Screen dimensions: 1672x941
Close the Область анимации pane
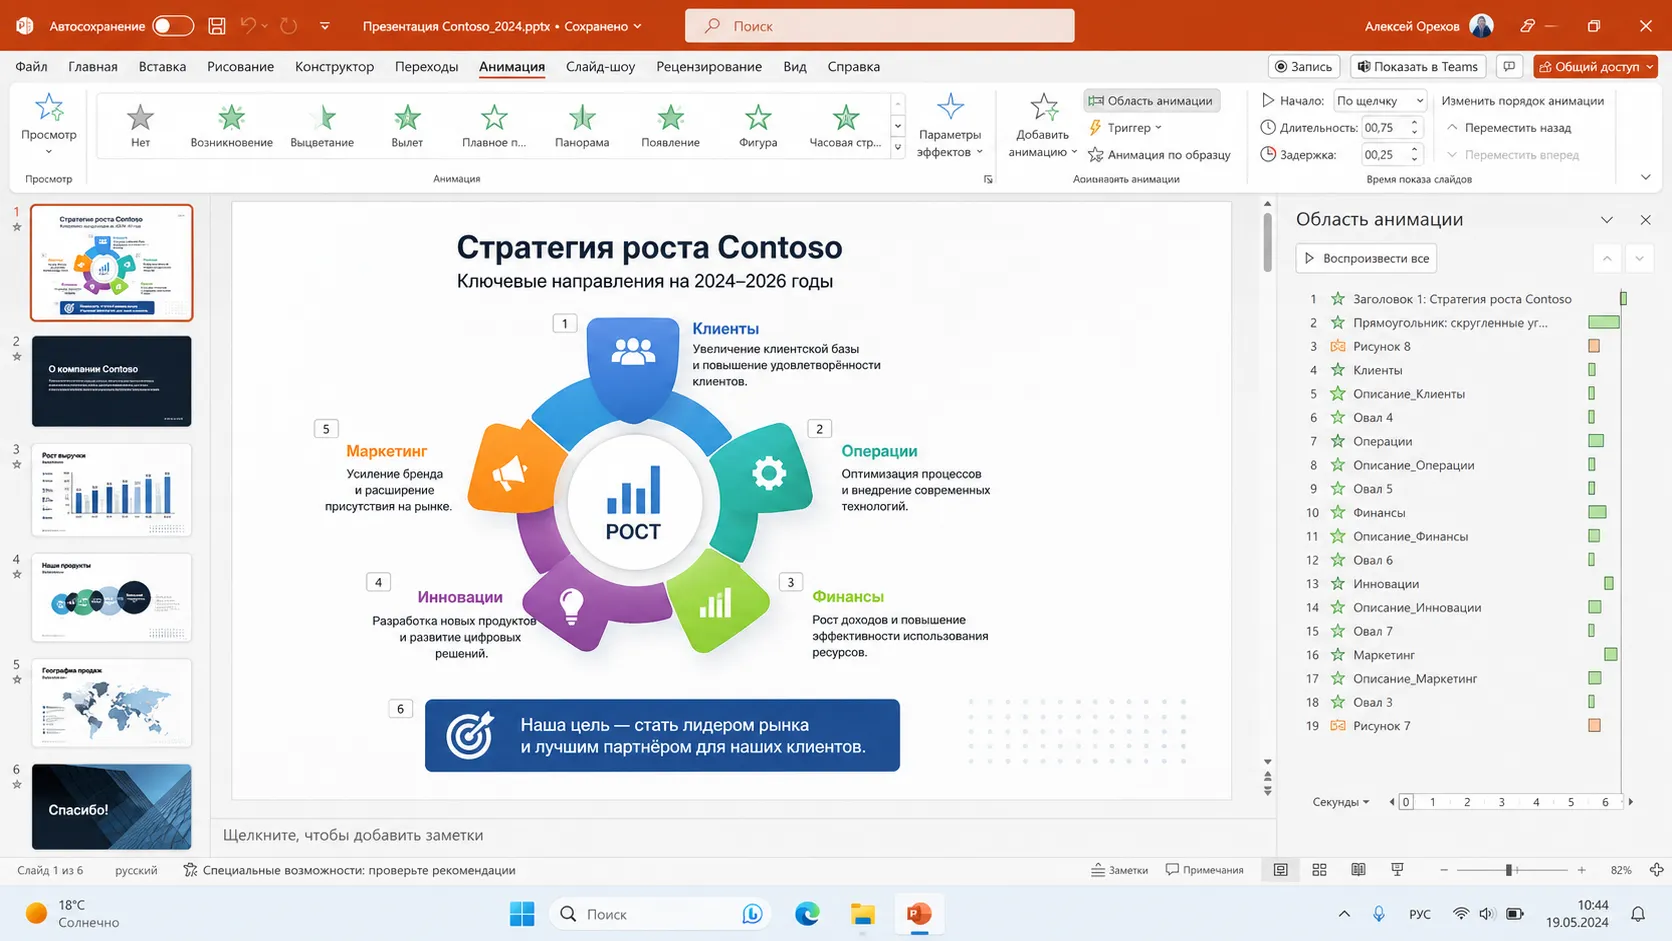[x=1645, y=220]
